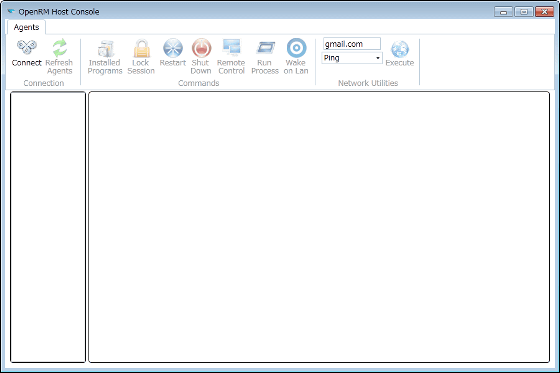
Task: Launch Remote Control
Action: click(231, 56)
